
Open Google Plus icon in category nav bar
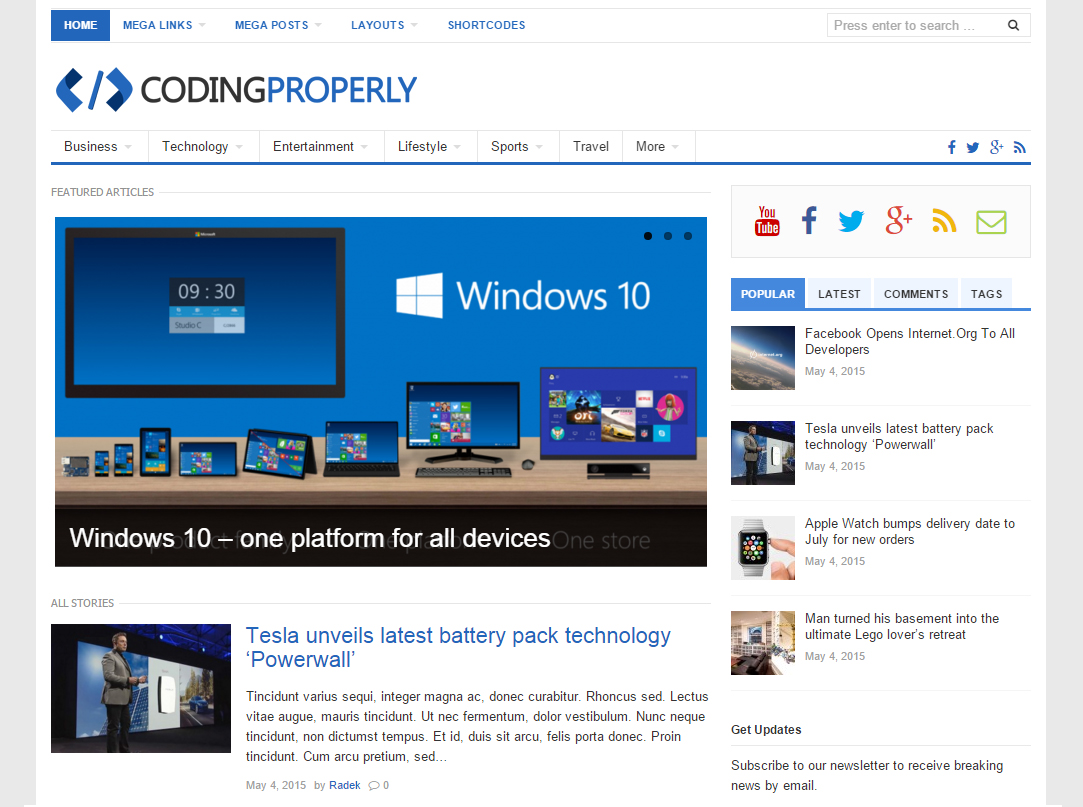(x=996, y=146)
